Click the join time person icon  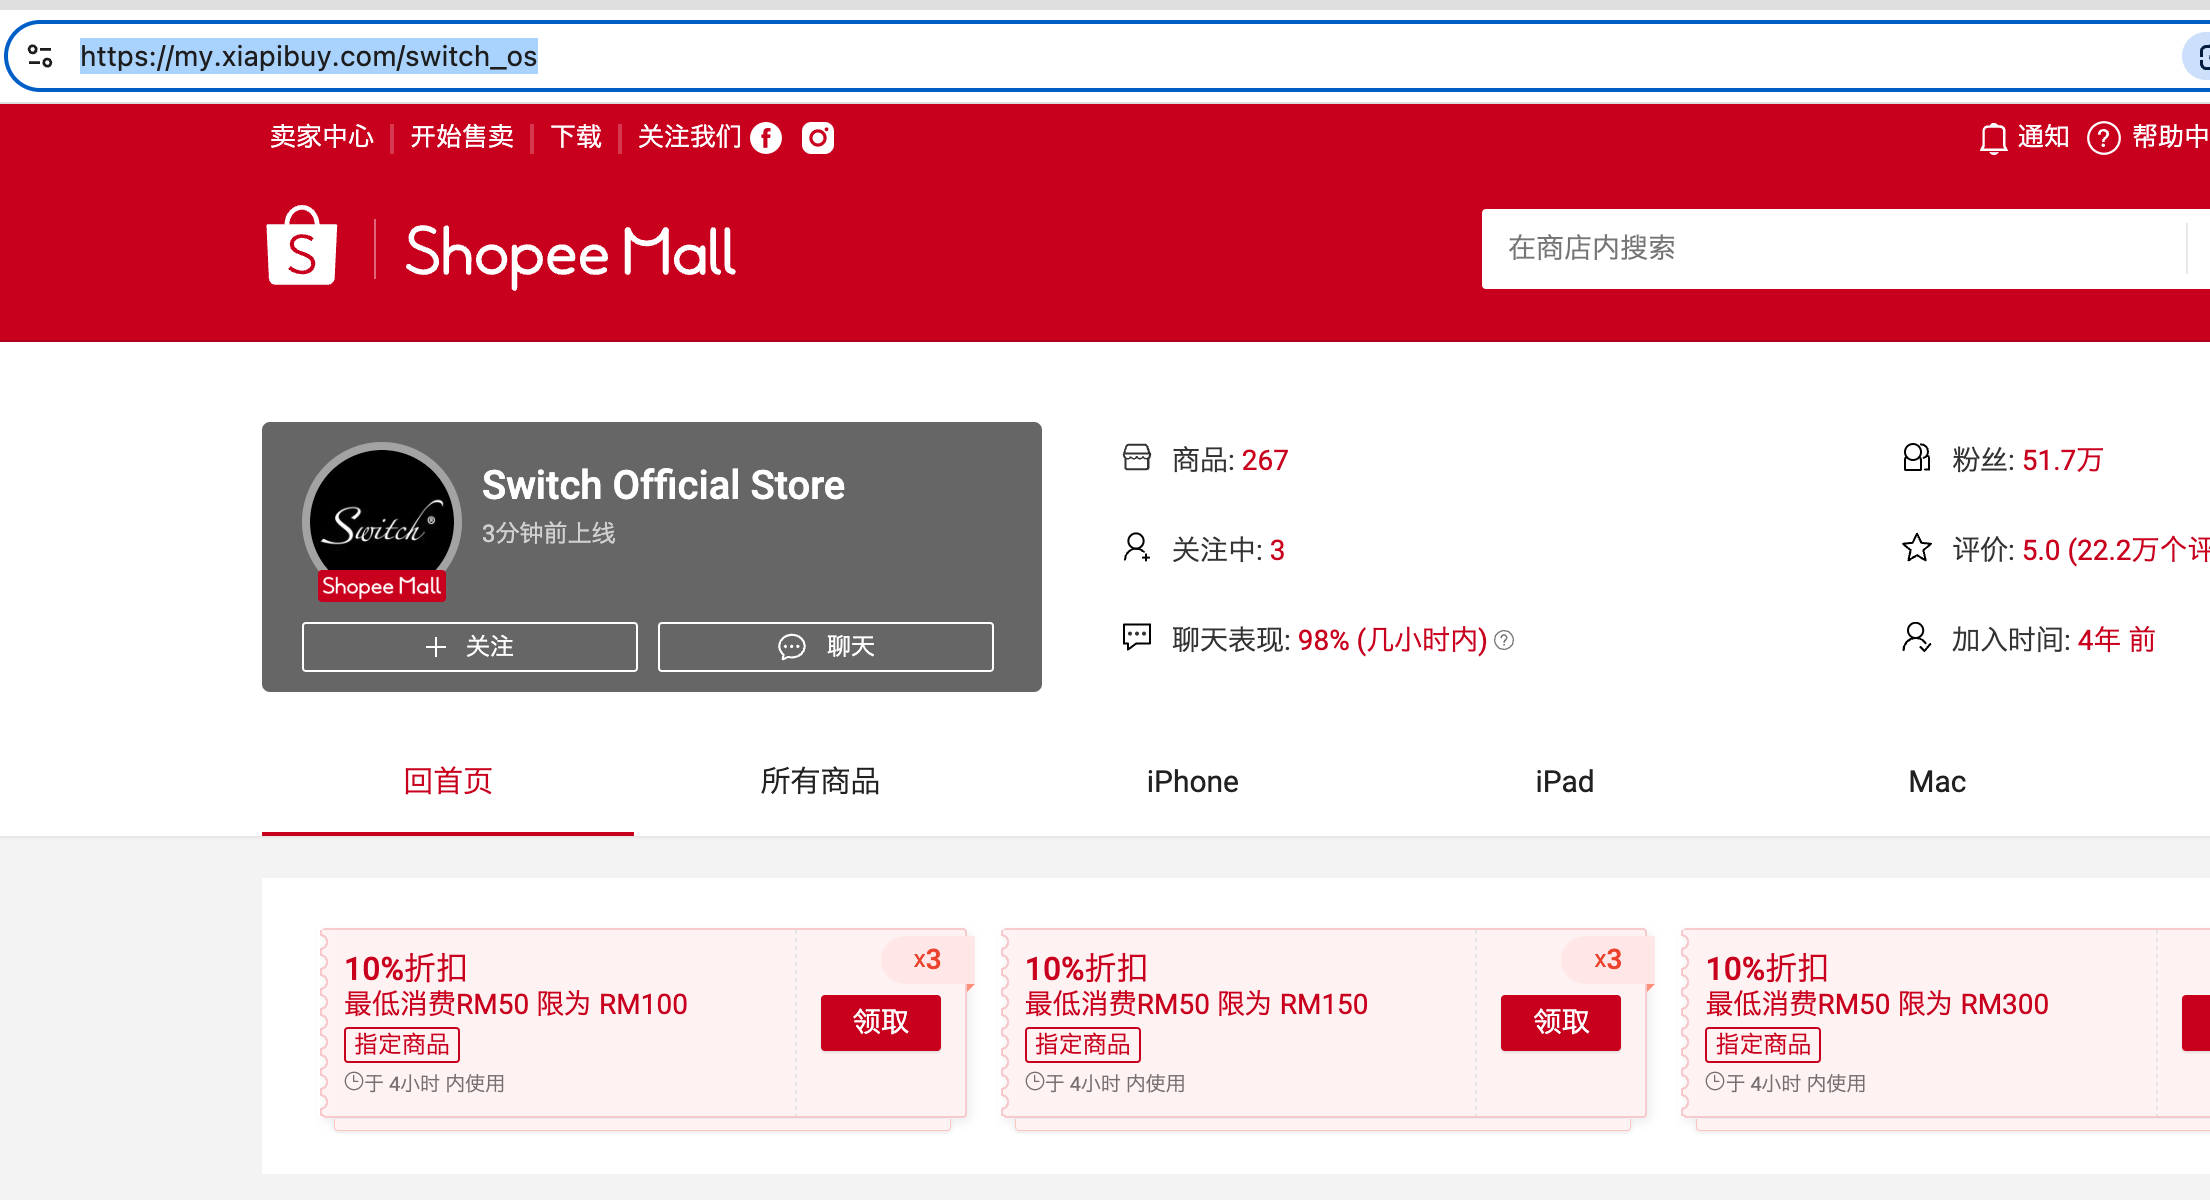[x=1916, y=637]
